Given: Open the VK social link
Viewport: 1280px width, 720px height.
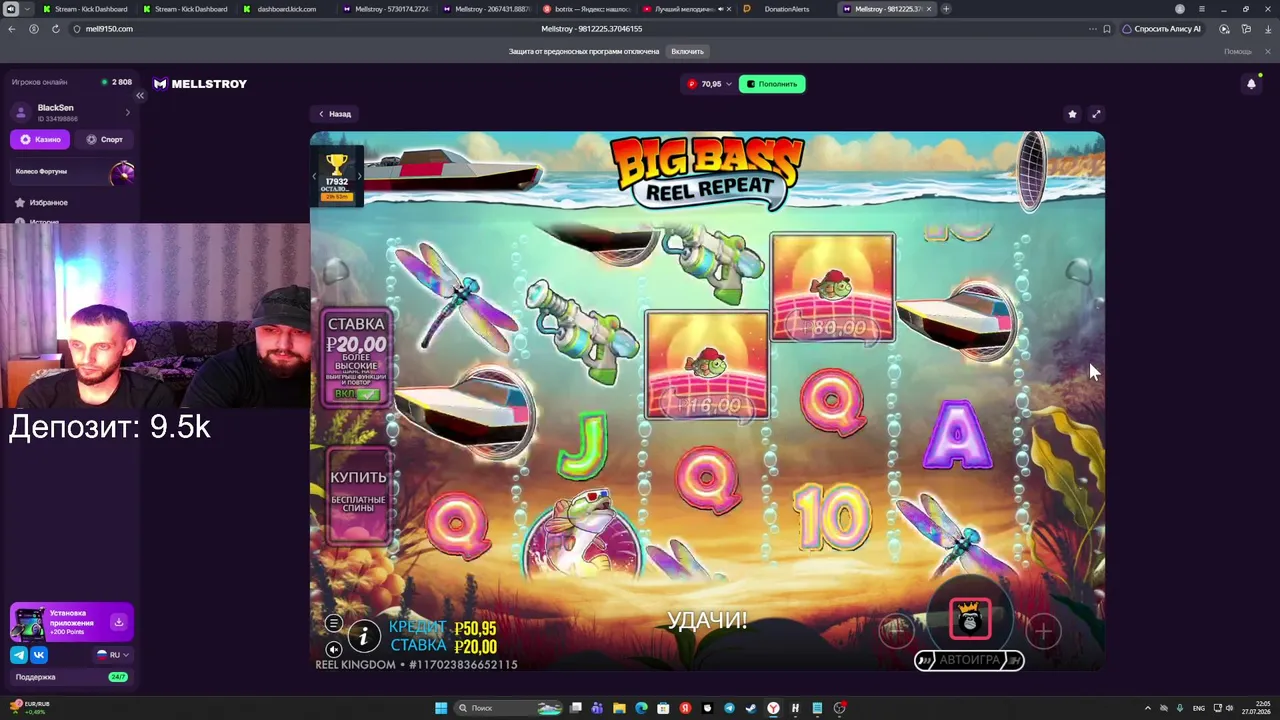Looking at the screenshot, I should (x=39, y=655).
